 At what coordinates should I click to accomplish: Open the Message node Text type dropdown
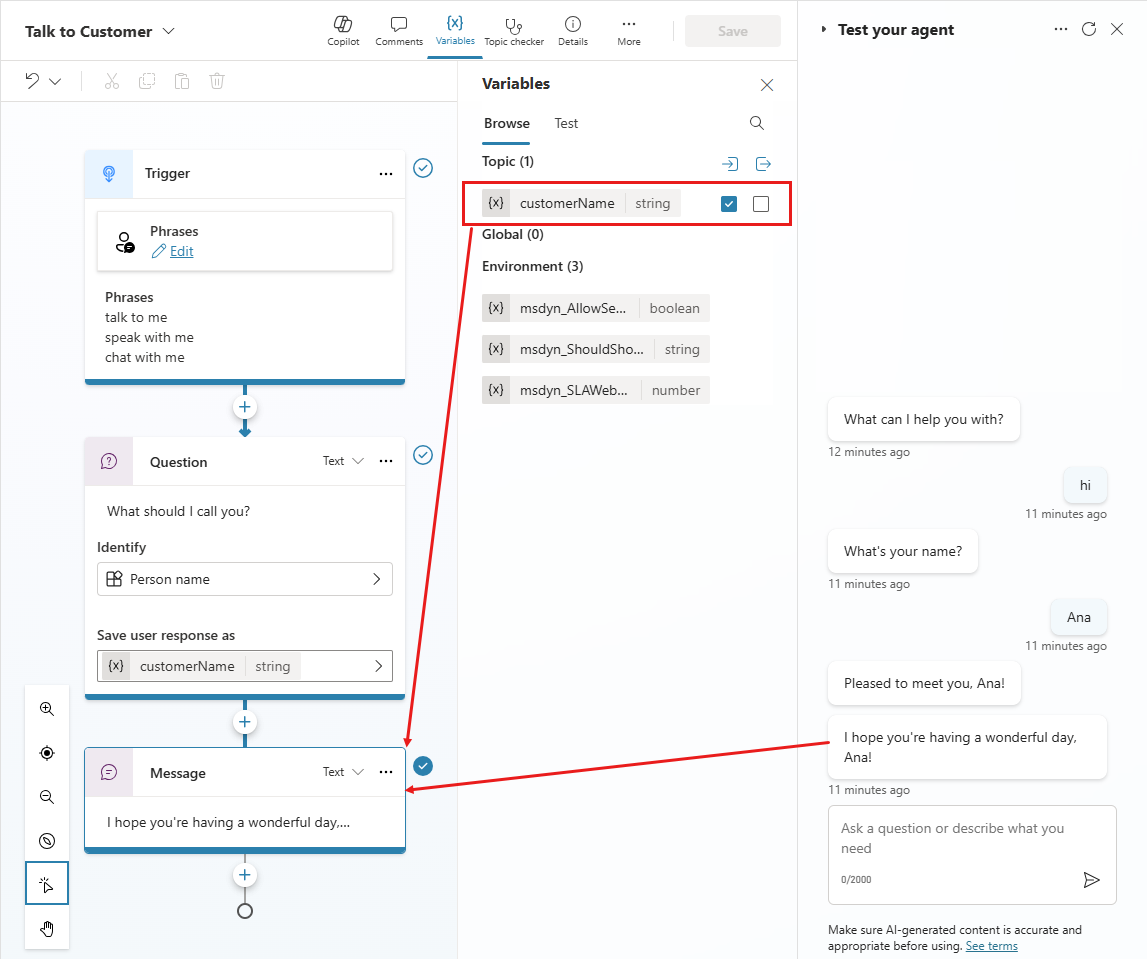pos(343,772)
